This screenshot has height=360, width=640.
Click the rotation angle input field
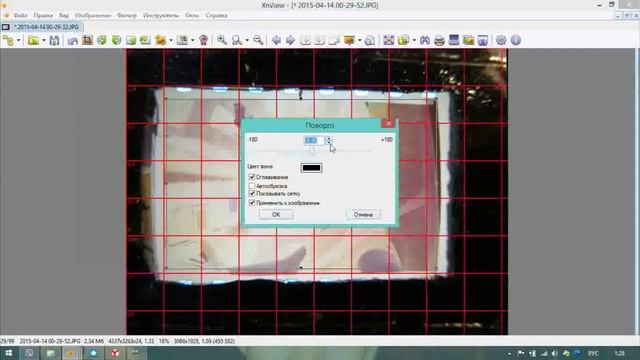[x=314, y=140]
